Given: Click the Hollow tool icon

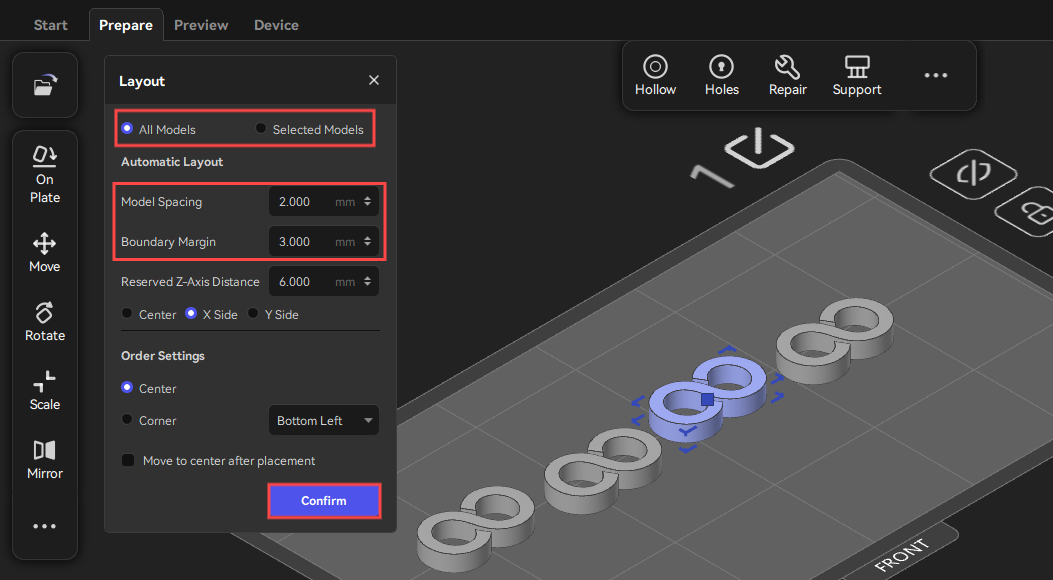Looking at the screenshot, I should [655, 75].
